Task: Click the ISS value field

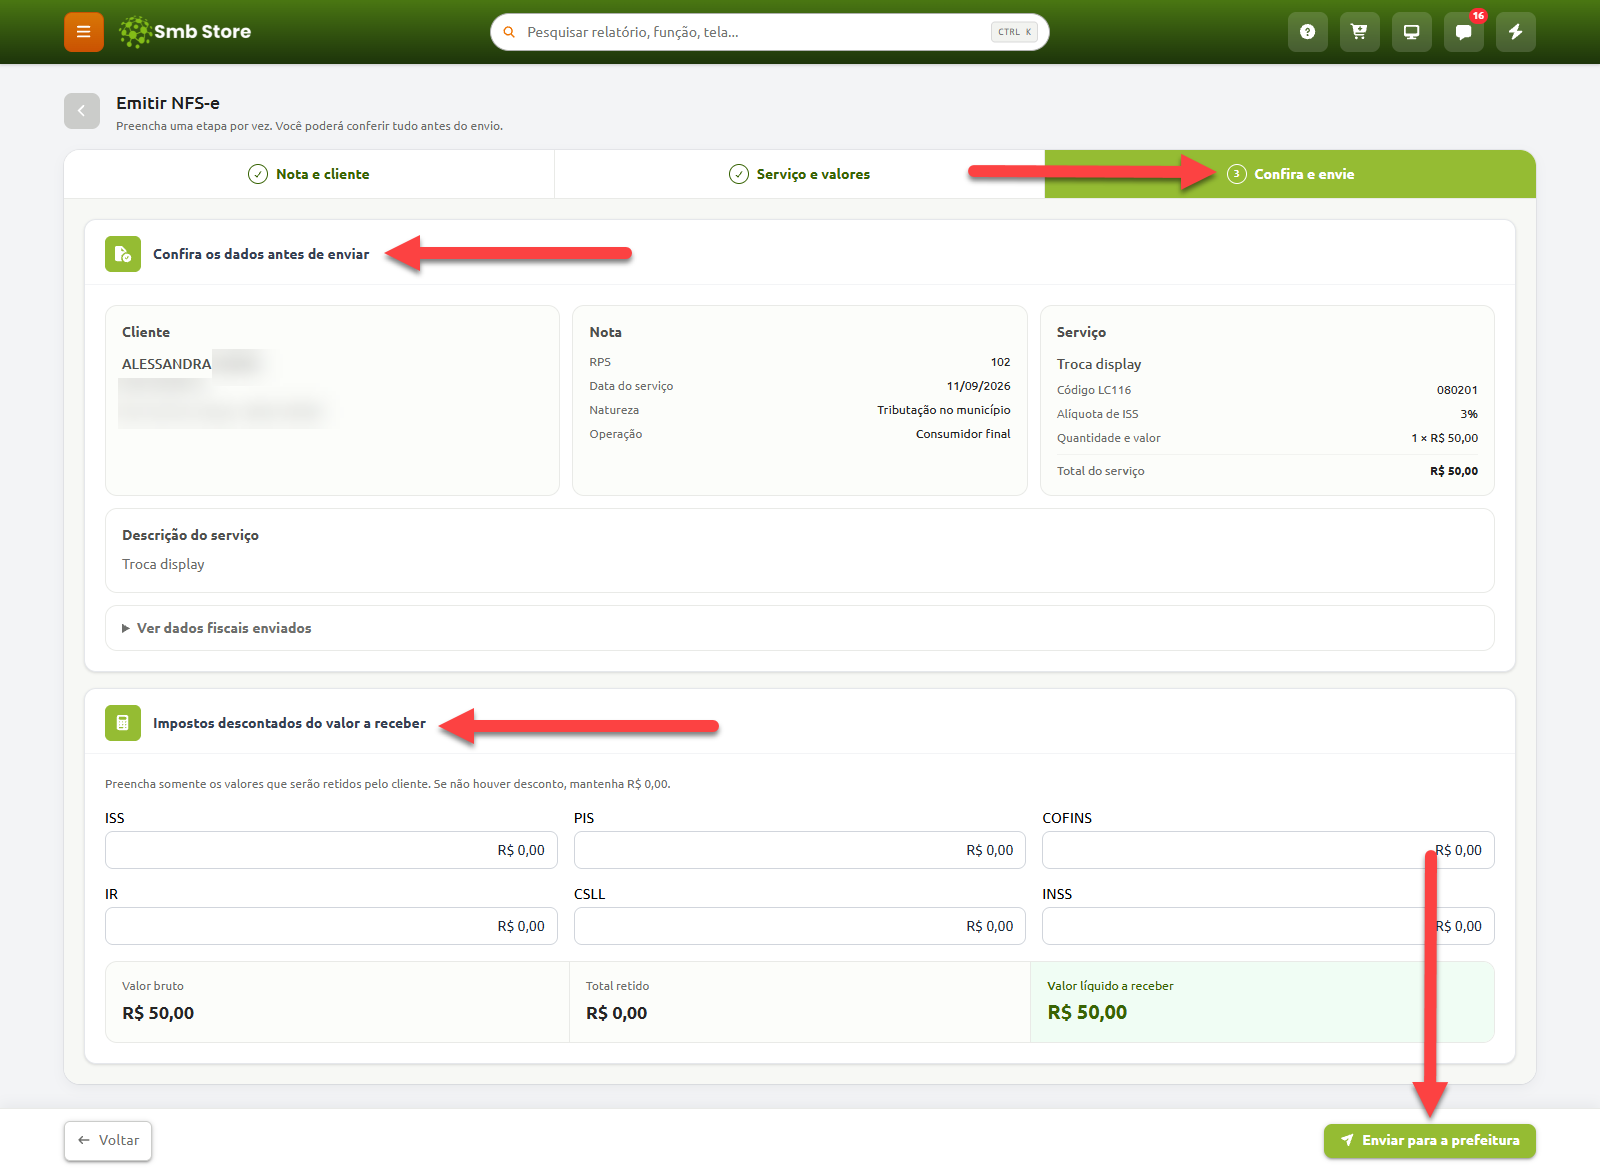Action: pos(331,850)
